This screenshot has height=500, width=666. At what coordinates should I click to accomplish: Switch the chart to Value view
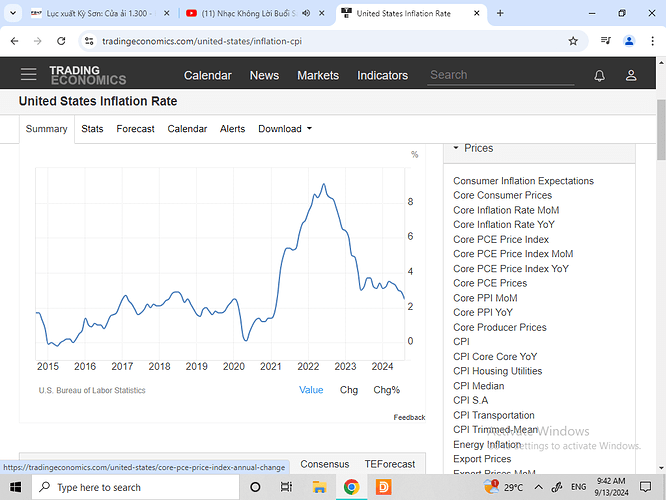click(311, 390)
